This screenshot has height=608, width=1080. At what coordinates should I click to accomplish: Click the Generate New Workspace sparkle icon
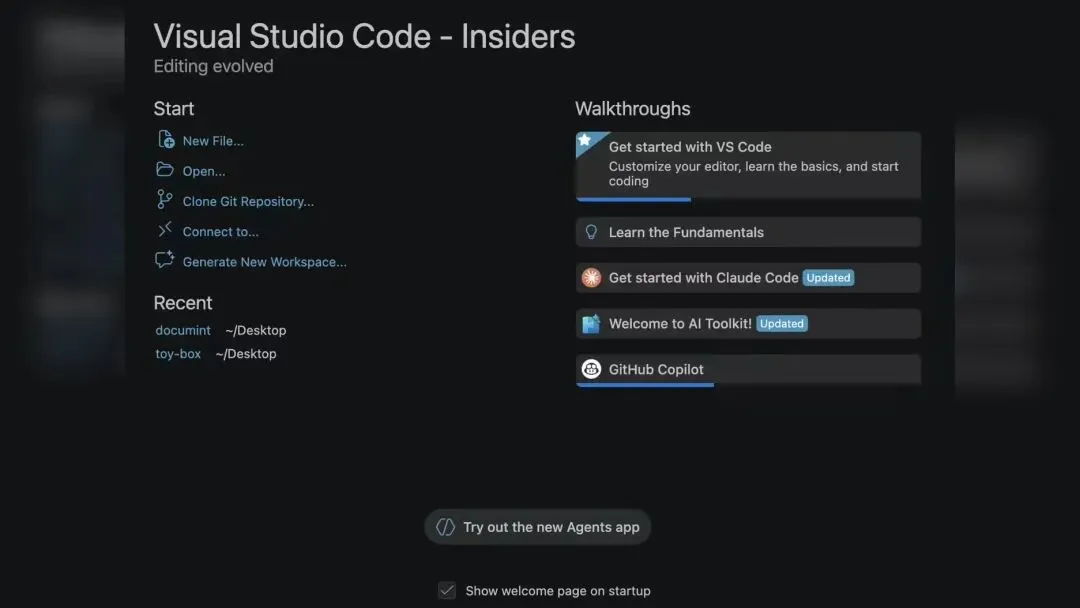coord(165,260)
